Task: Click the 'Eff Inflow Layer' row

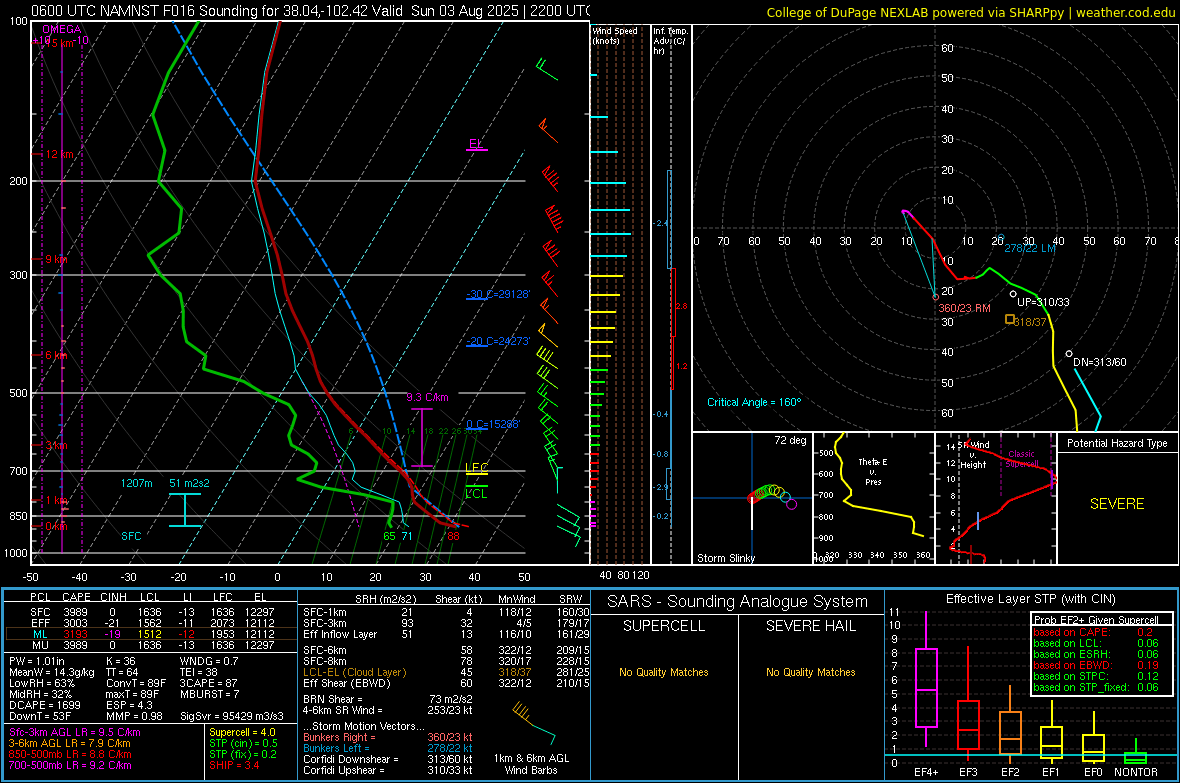Action: [446, 634]
